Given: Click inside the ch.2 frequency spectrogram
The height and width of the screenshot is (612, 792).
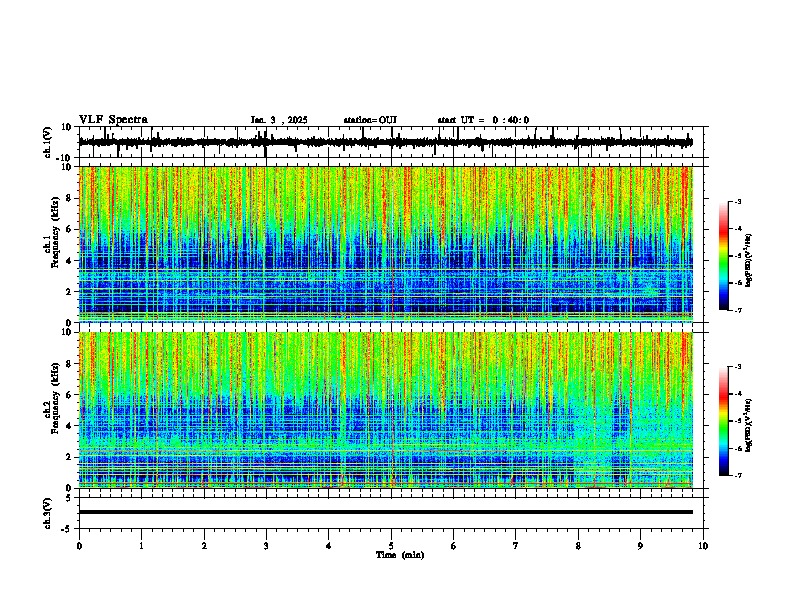Looking at the screenshot, I should 386,410.
